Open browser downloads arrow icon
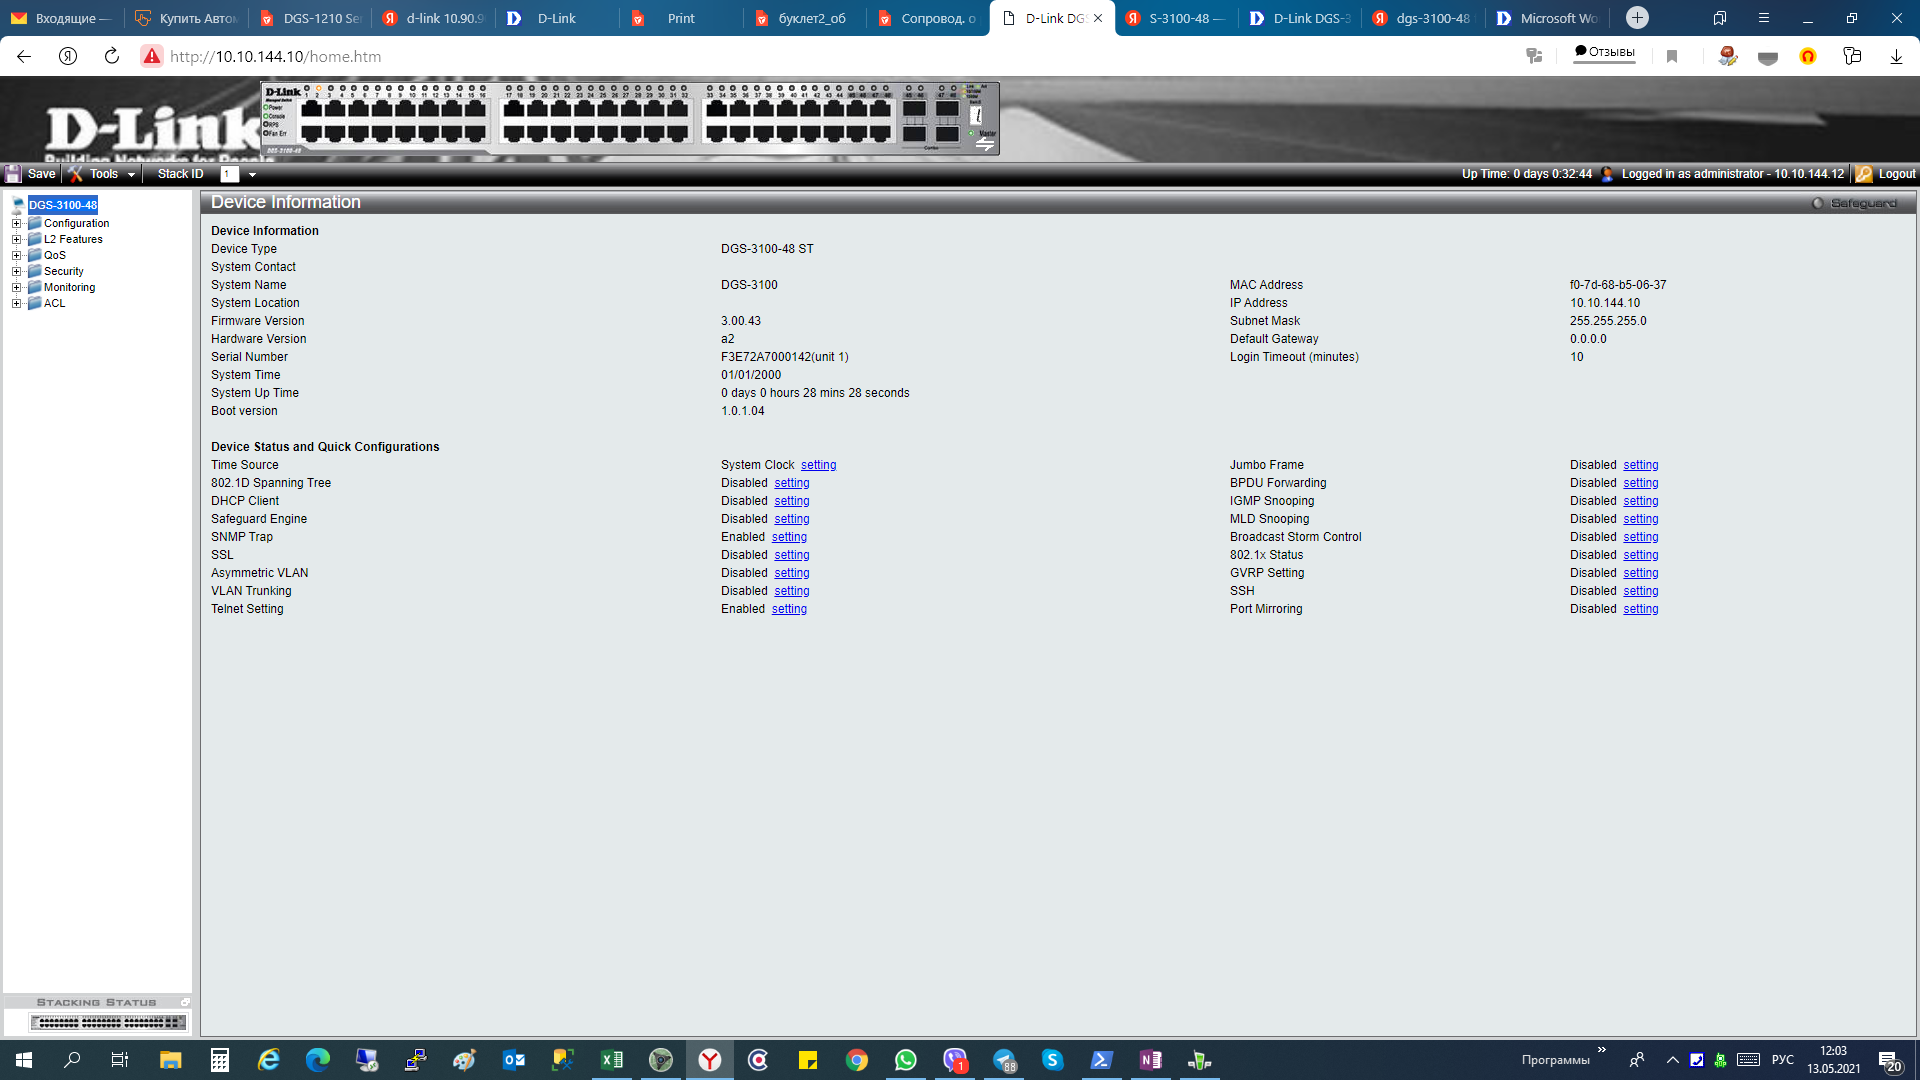This screenshot has height=1080, width=1920. 1896,56
